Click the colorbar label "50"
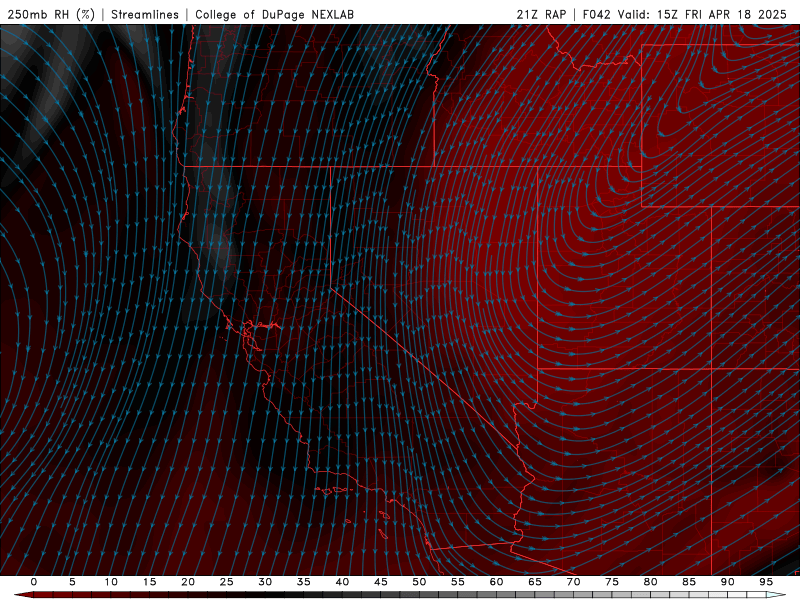Image resolution: width=800 pixels, height=600 pixels. tap(419, 582)
